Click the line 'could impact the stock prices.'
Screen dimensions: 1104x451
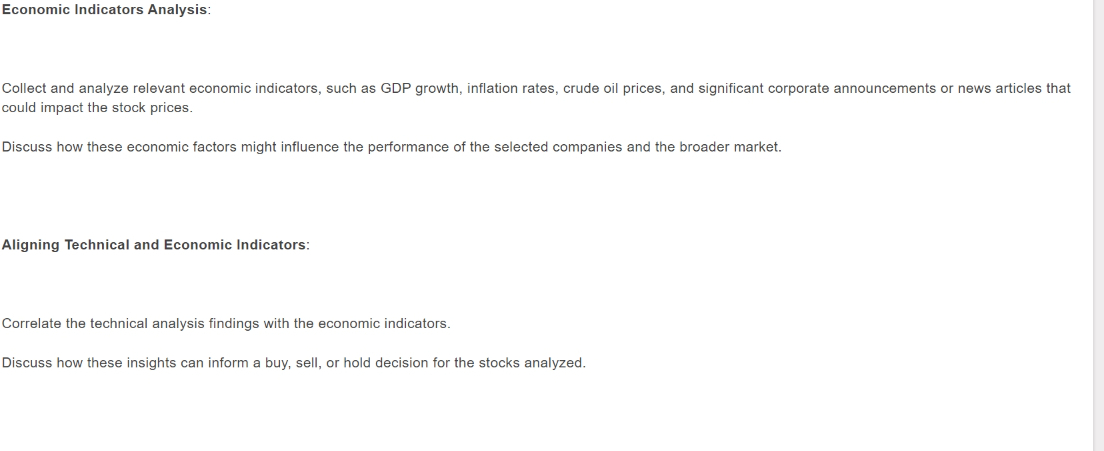97,108
